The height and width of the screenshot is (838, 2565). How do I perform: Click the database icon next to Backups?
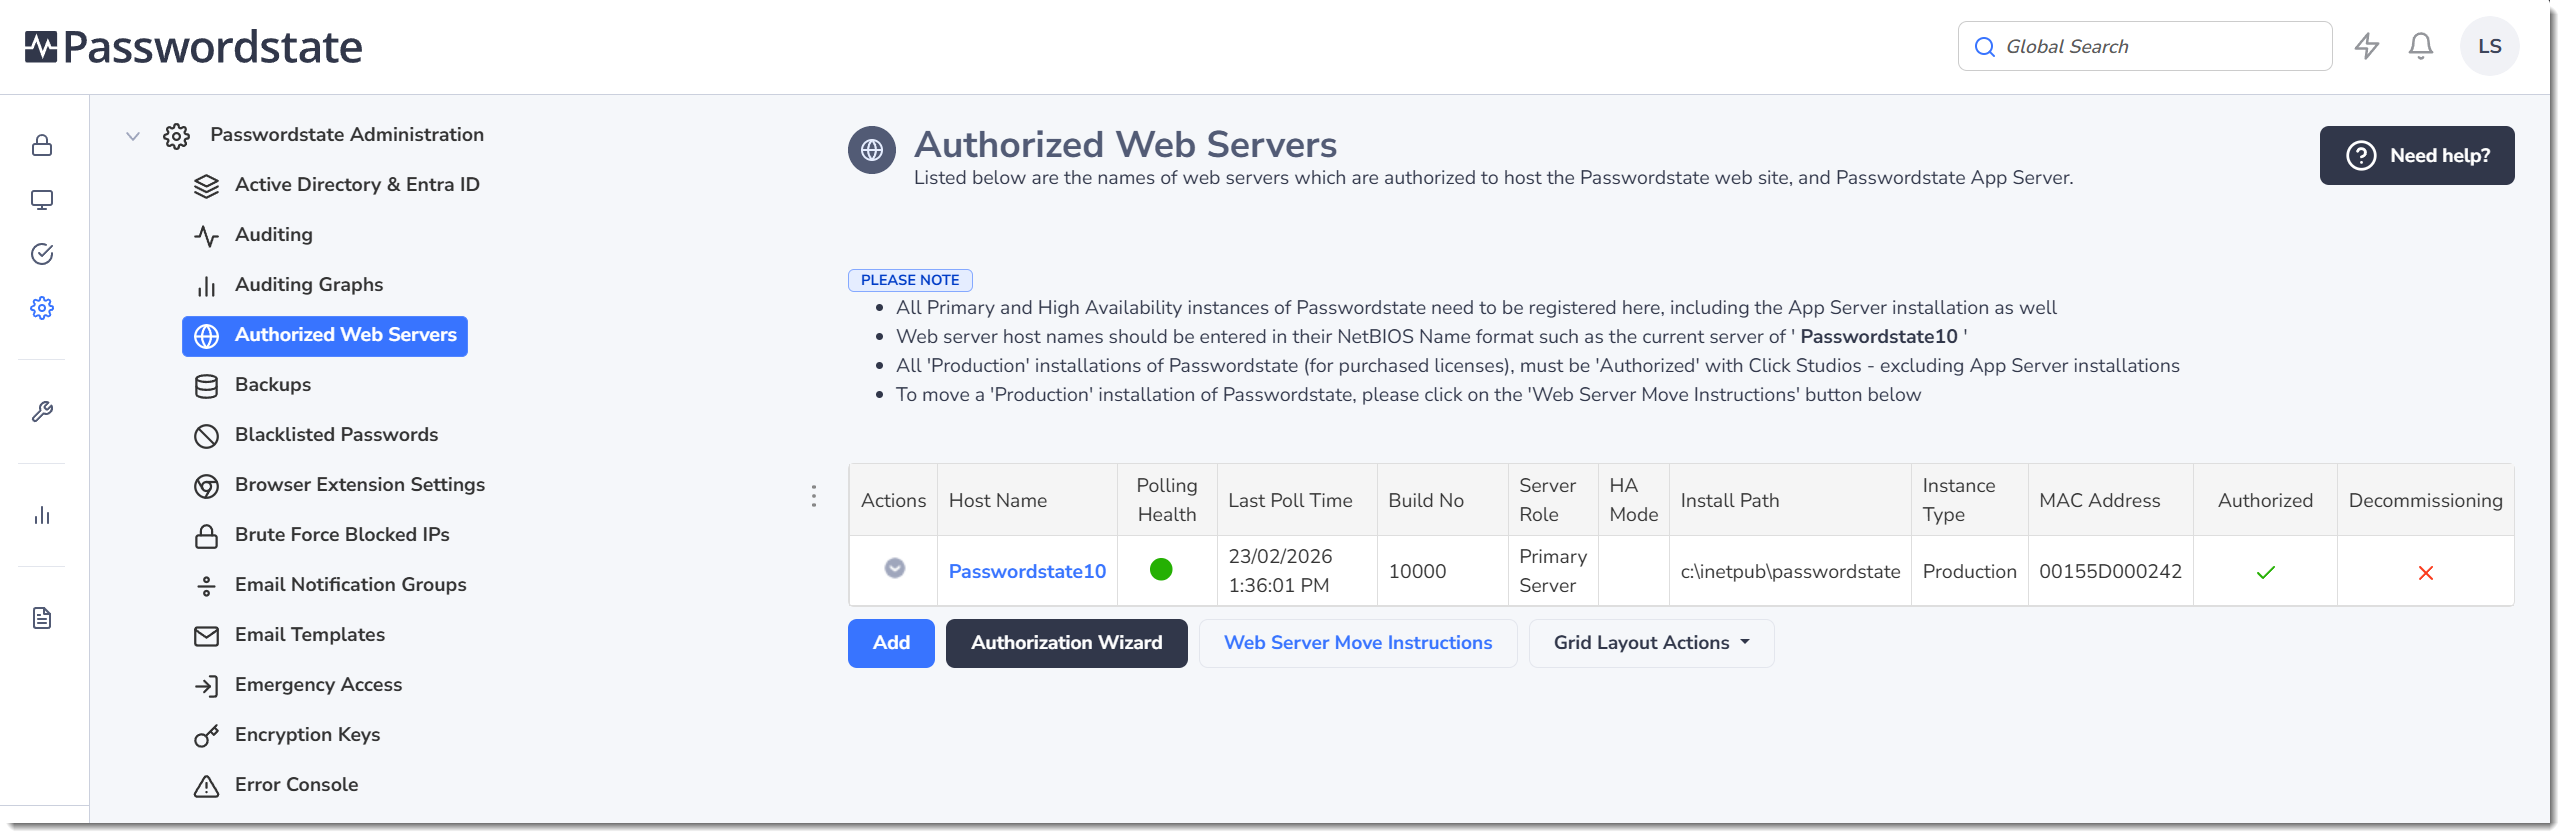click(206, 385)
